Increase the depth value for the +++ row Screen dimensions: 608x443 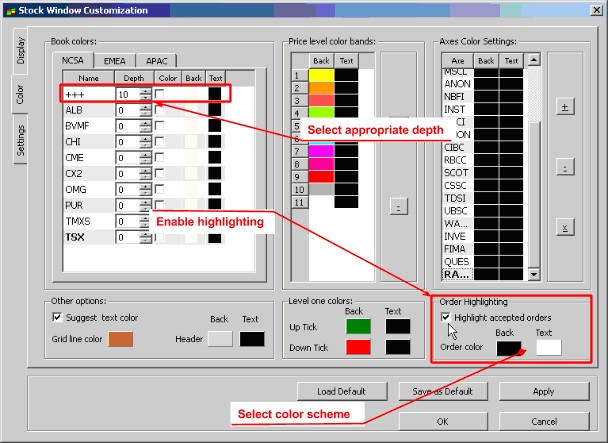pyautogui.click(x=146, y=90)
